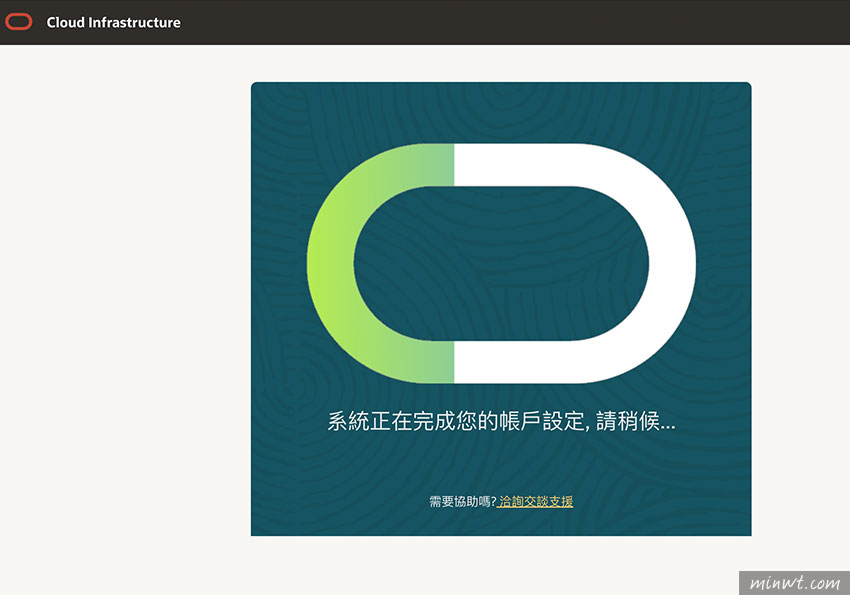Click the 系統正在完成您的帳戶設定 status message
This screenshot has width=850, height=595.
(x=501, y=421)
